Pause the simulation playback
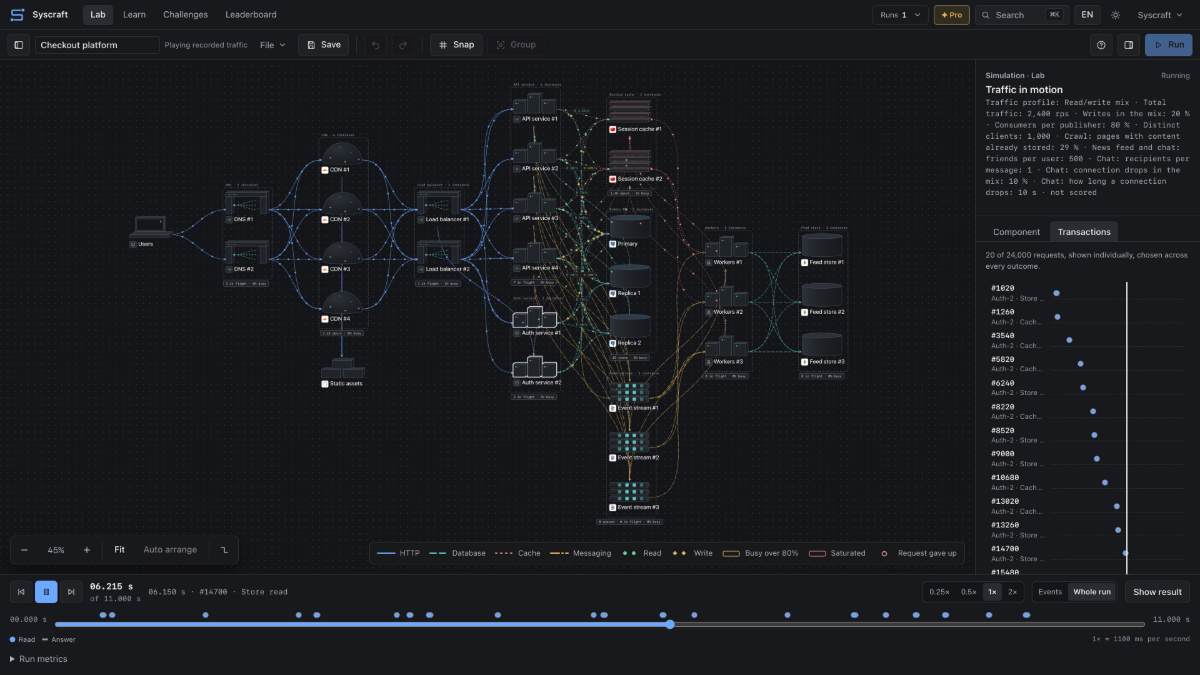Screen dimensions: 1200x675 tap(46, 592)
